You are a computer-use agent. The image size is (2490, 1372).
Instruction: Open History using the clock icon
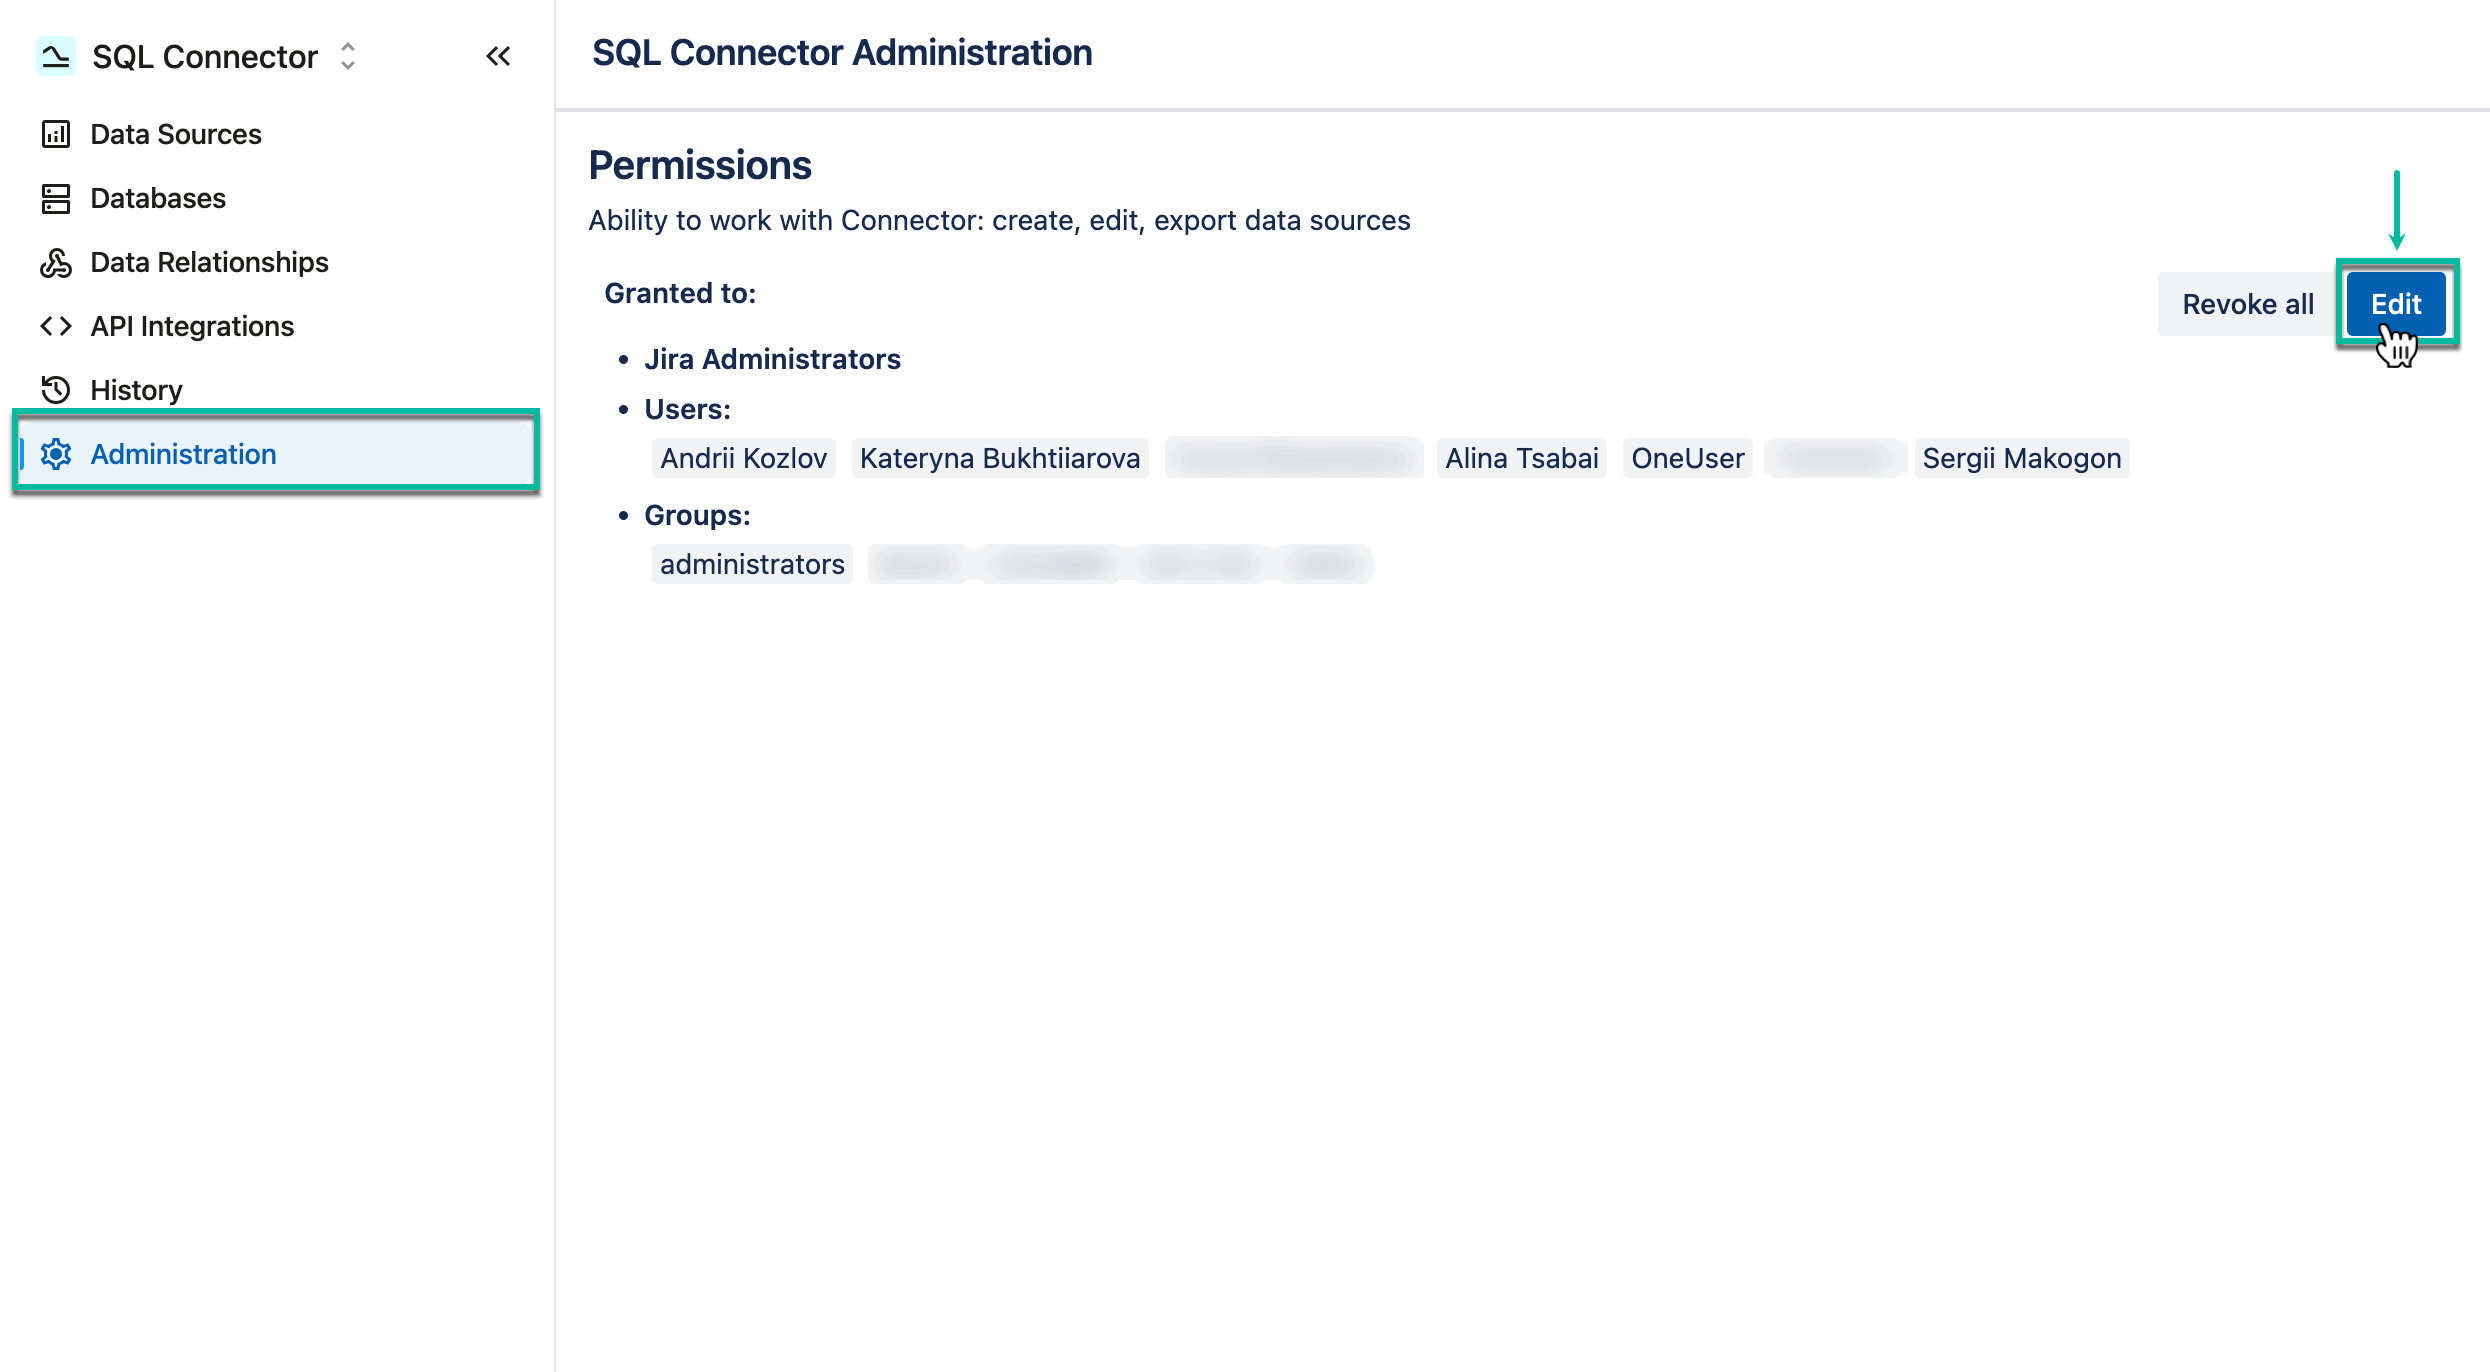(55, 390)
